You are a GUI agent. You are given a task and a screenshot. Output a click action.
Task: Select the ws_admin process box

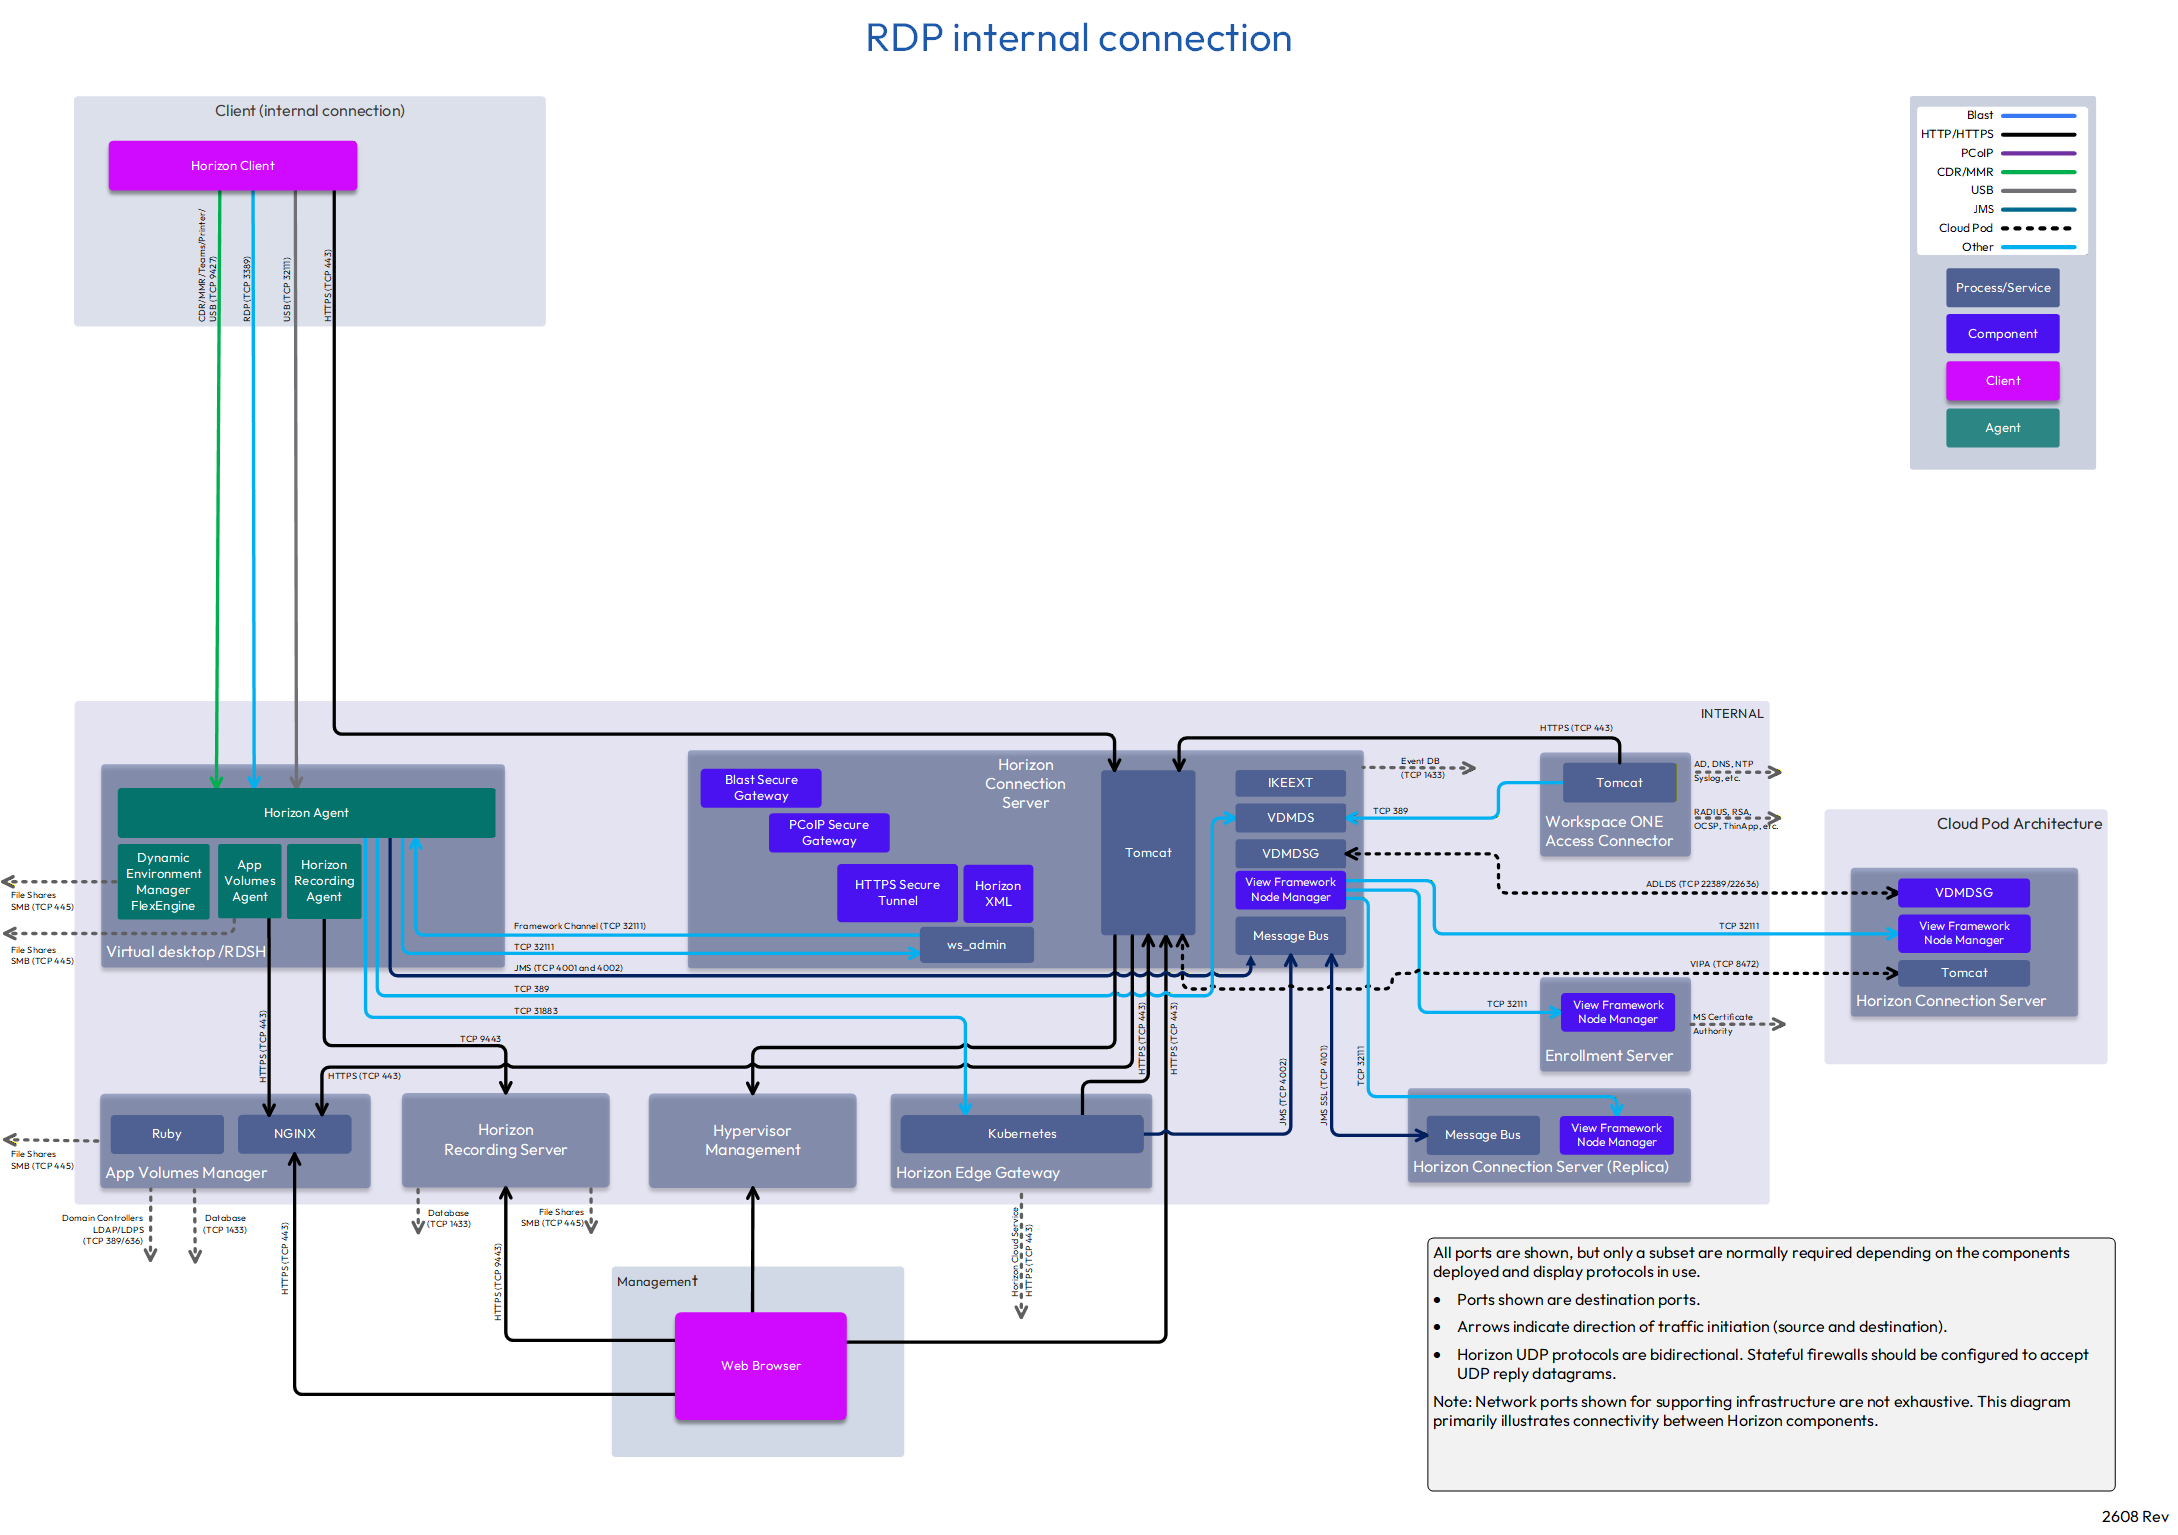pos(976,945)
